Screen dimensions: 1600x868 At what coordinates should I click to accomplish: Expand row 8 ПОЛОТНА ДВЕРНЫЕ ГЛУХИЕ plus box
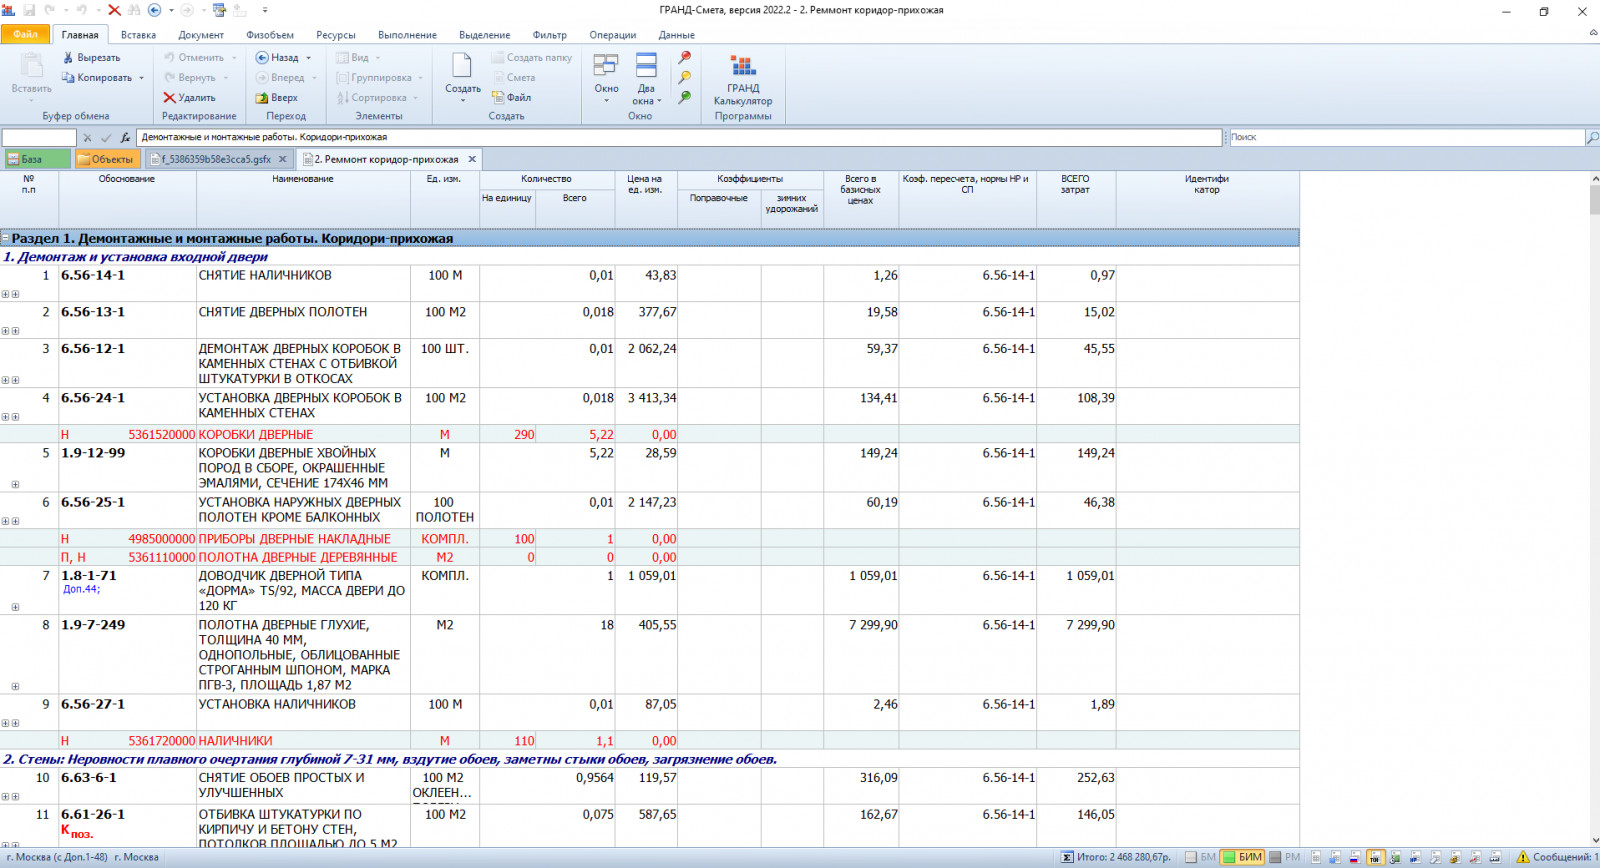click(x=15, y=686)
